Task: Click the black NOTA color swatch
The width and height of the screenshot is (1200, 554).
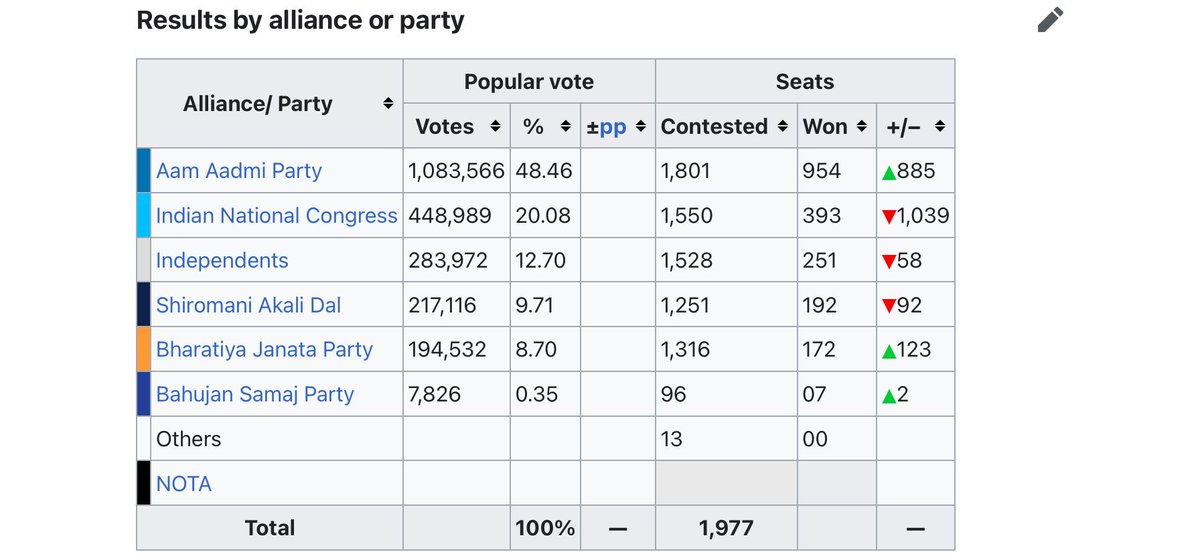Action: pyautogui.click(x=143, y=484)
